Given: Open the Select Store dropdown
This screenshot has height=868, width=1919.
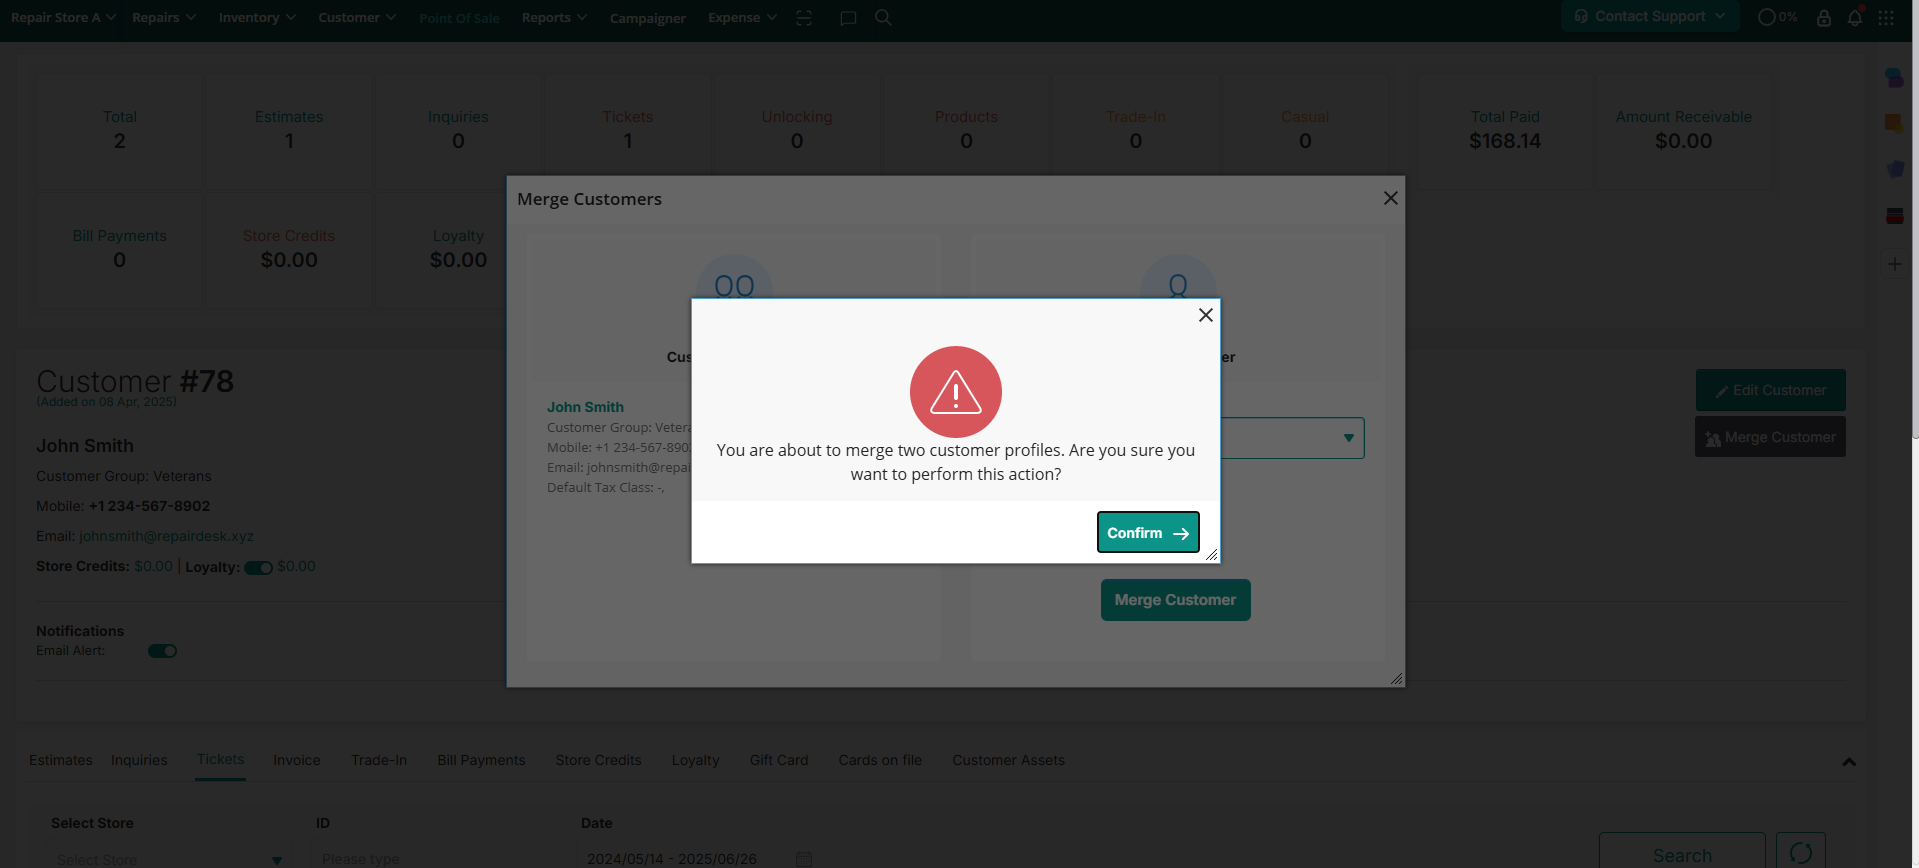Looking at the screenshot, I should [x=168, y=858].
